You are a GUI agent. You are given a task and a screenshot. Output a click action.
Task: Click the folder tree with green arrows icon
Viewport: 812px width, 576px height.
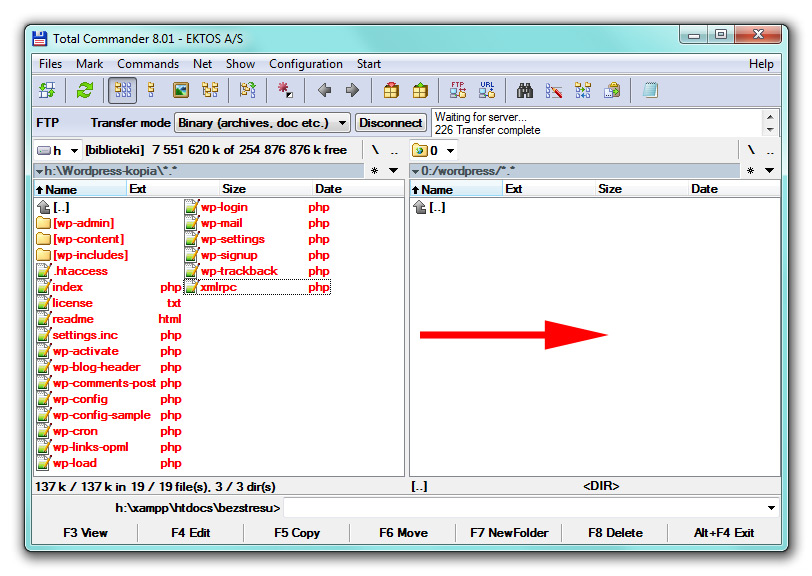click(248, 91)
